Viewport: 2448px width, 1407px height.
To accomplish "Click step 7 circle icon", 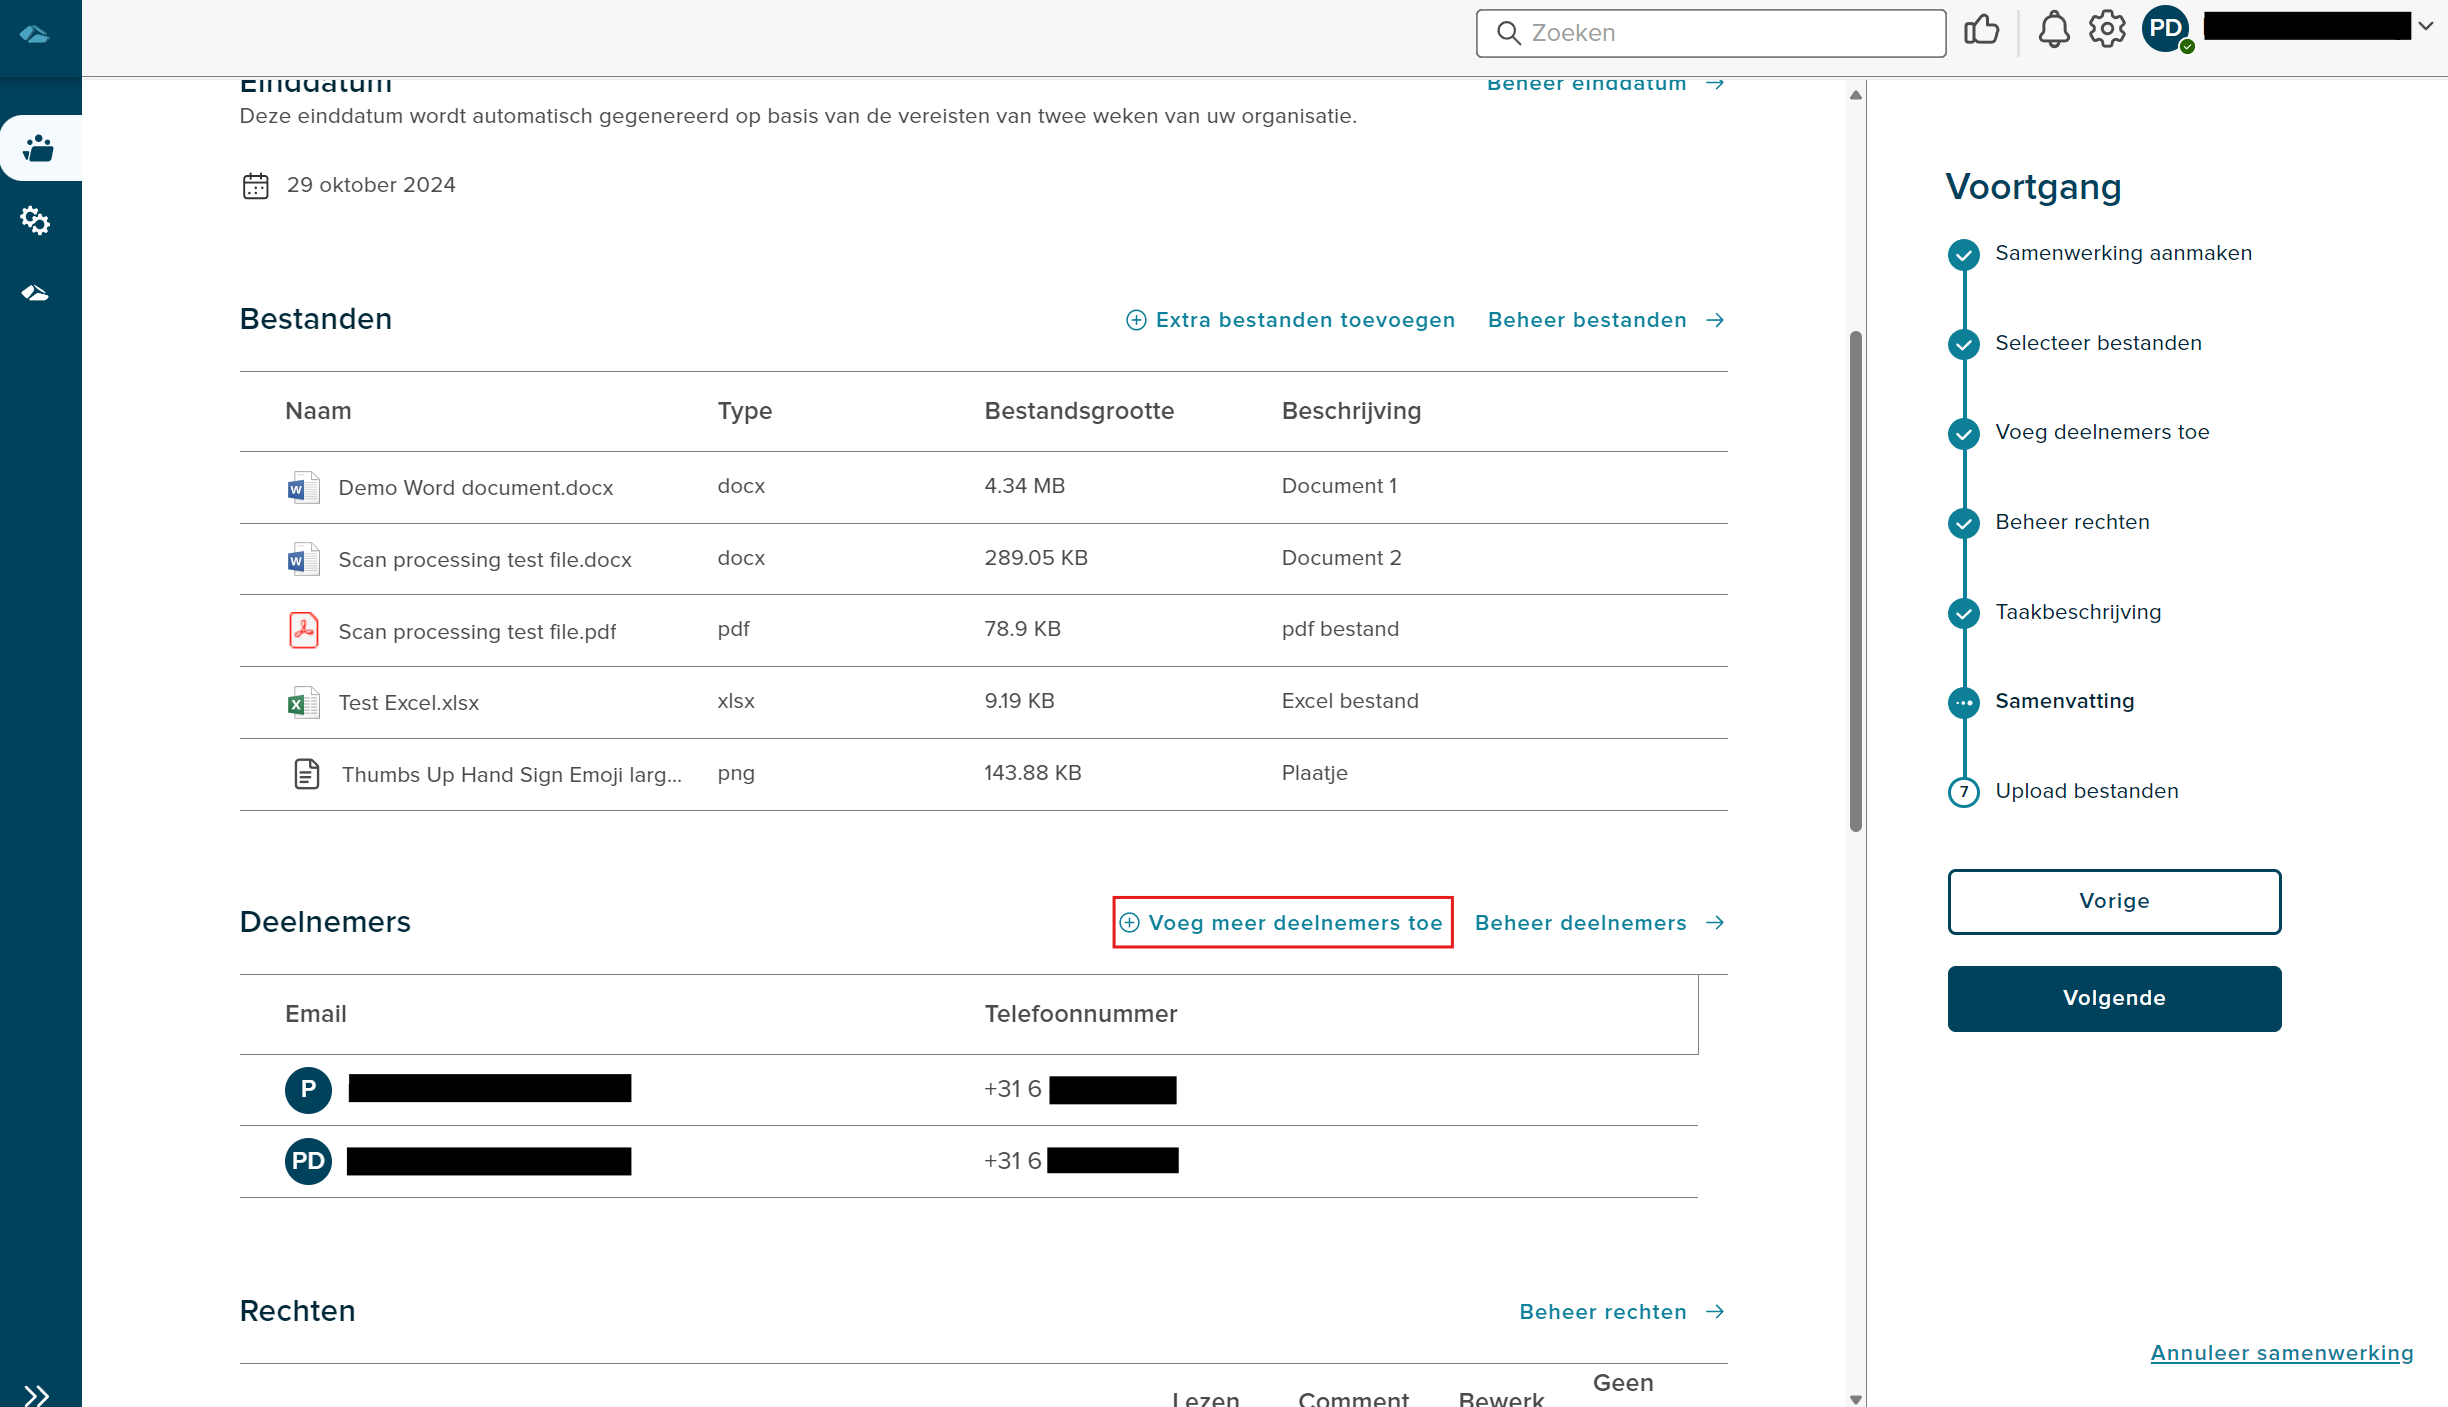I will pos(1964,792).
